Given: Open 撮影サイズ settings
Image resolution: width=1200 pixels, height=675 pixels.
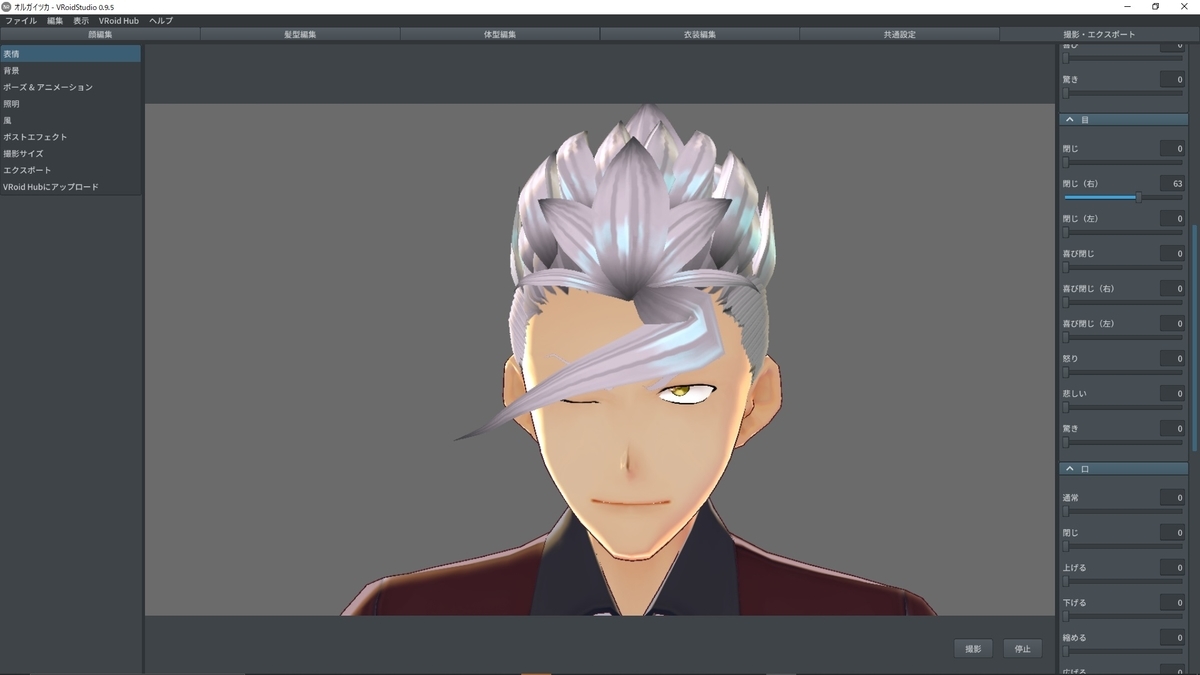Looking at the screenshot, I should click(70, 154).
